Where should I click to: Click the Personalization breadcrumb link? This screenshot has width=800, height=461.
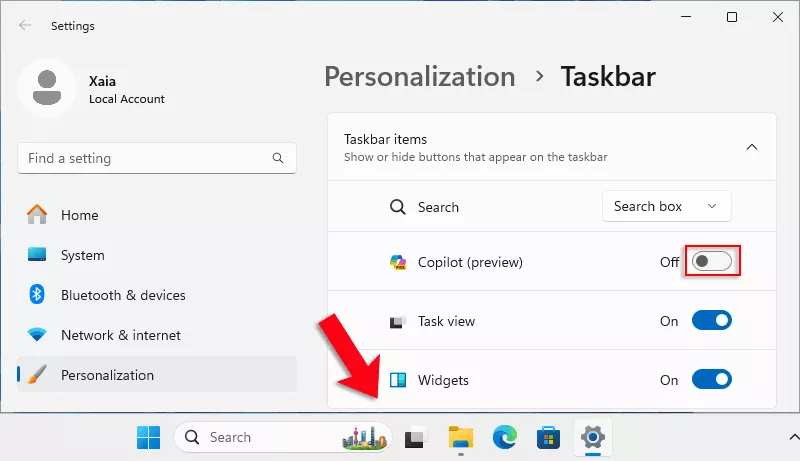pos(420,76)
